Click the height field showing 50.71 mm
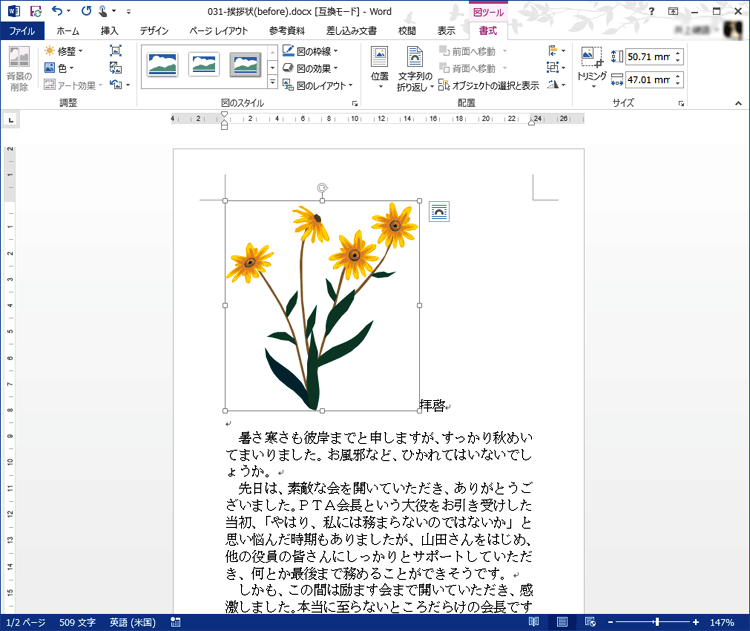 [649, 57]
